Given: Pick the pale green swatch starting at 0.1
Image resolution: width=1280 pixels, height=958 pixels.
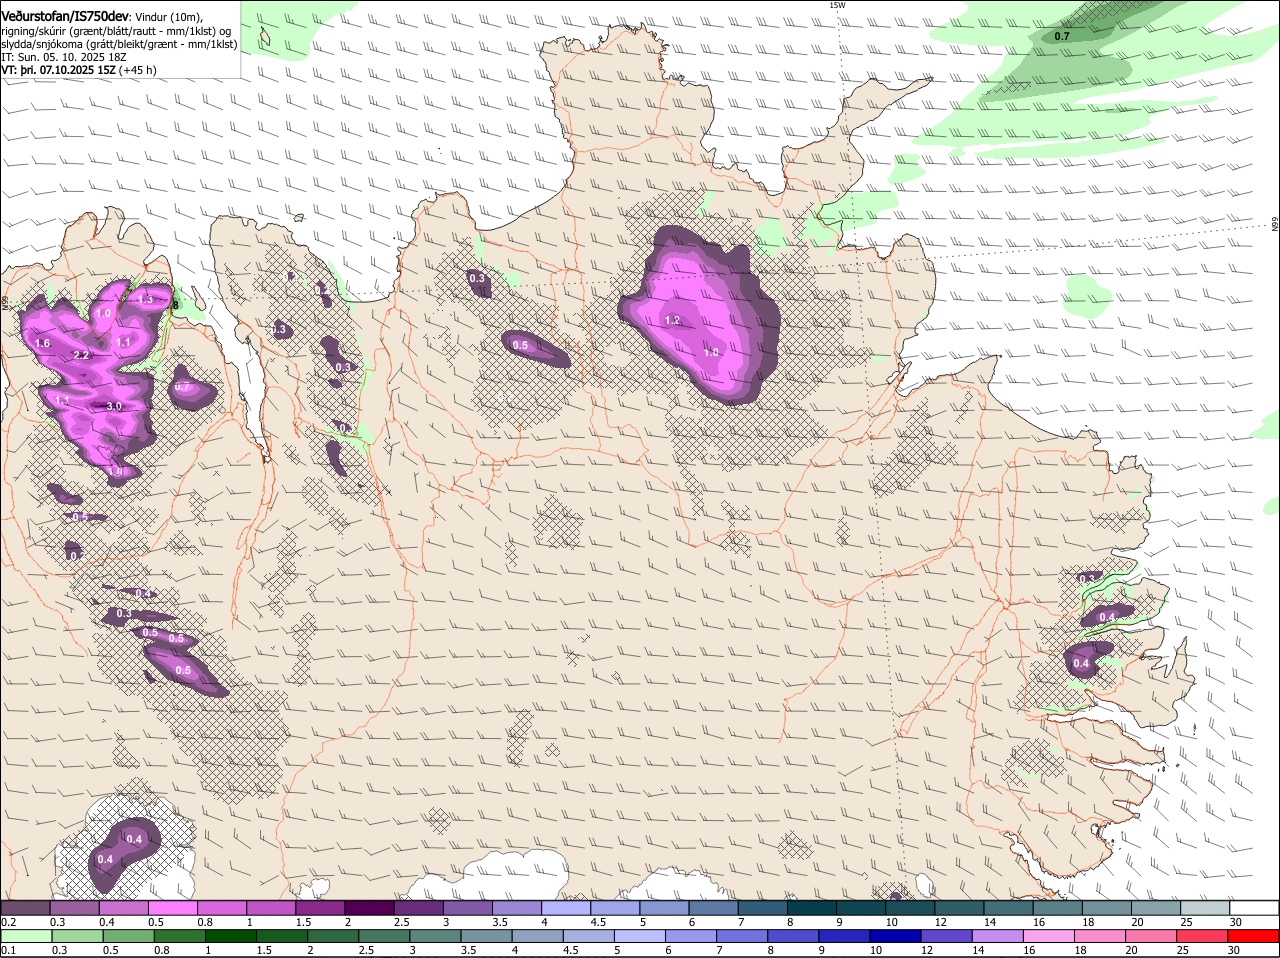Looking at the screenshot, I should tap(25, 936).
